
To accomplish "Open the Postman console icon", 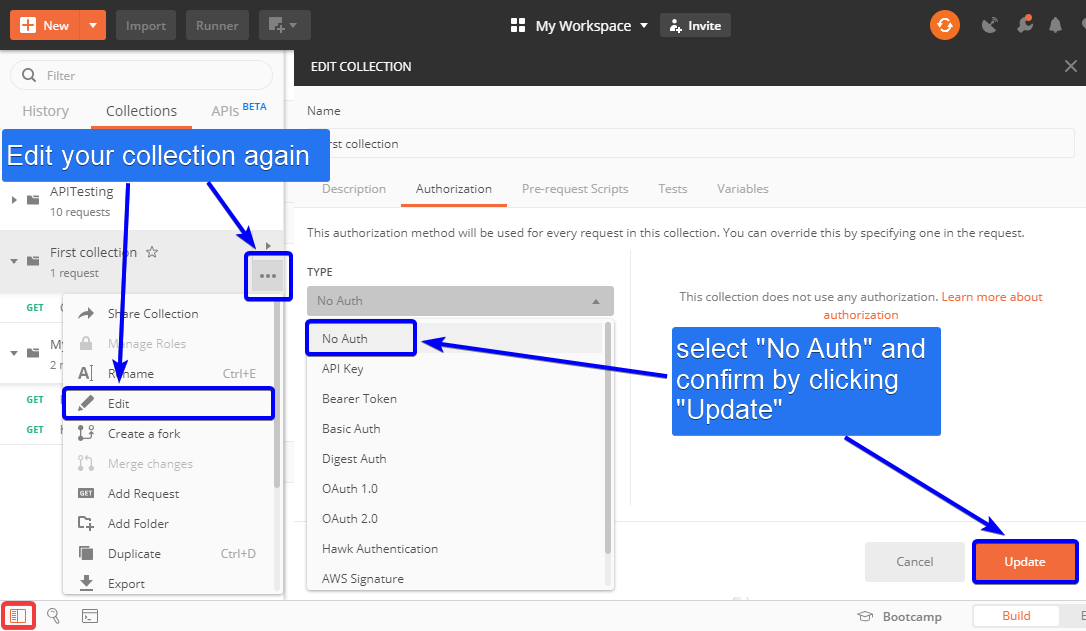I will pyautogui.click(x=90, y=616).
